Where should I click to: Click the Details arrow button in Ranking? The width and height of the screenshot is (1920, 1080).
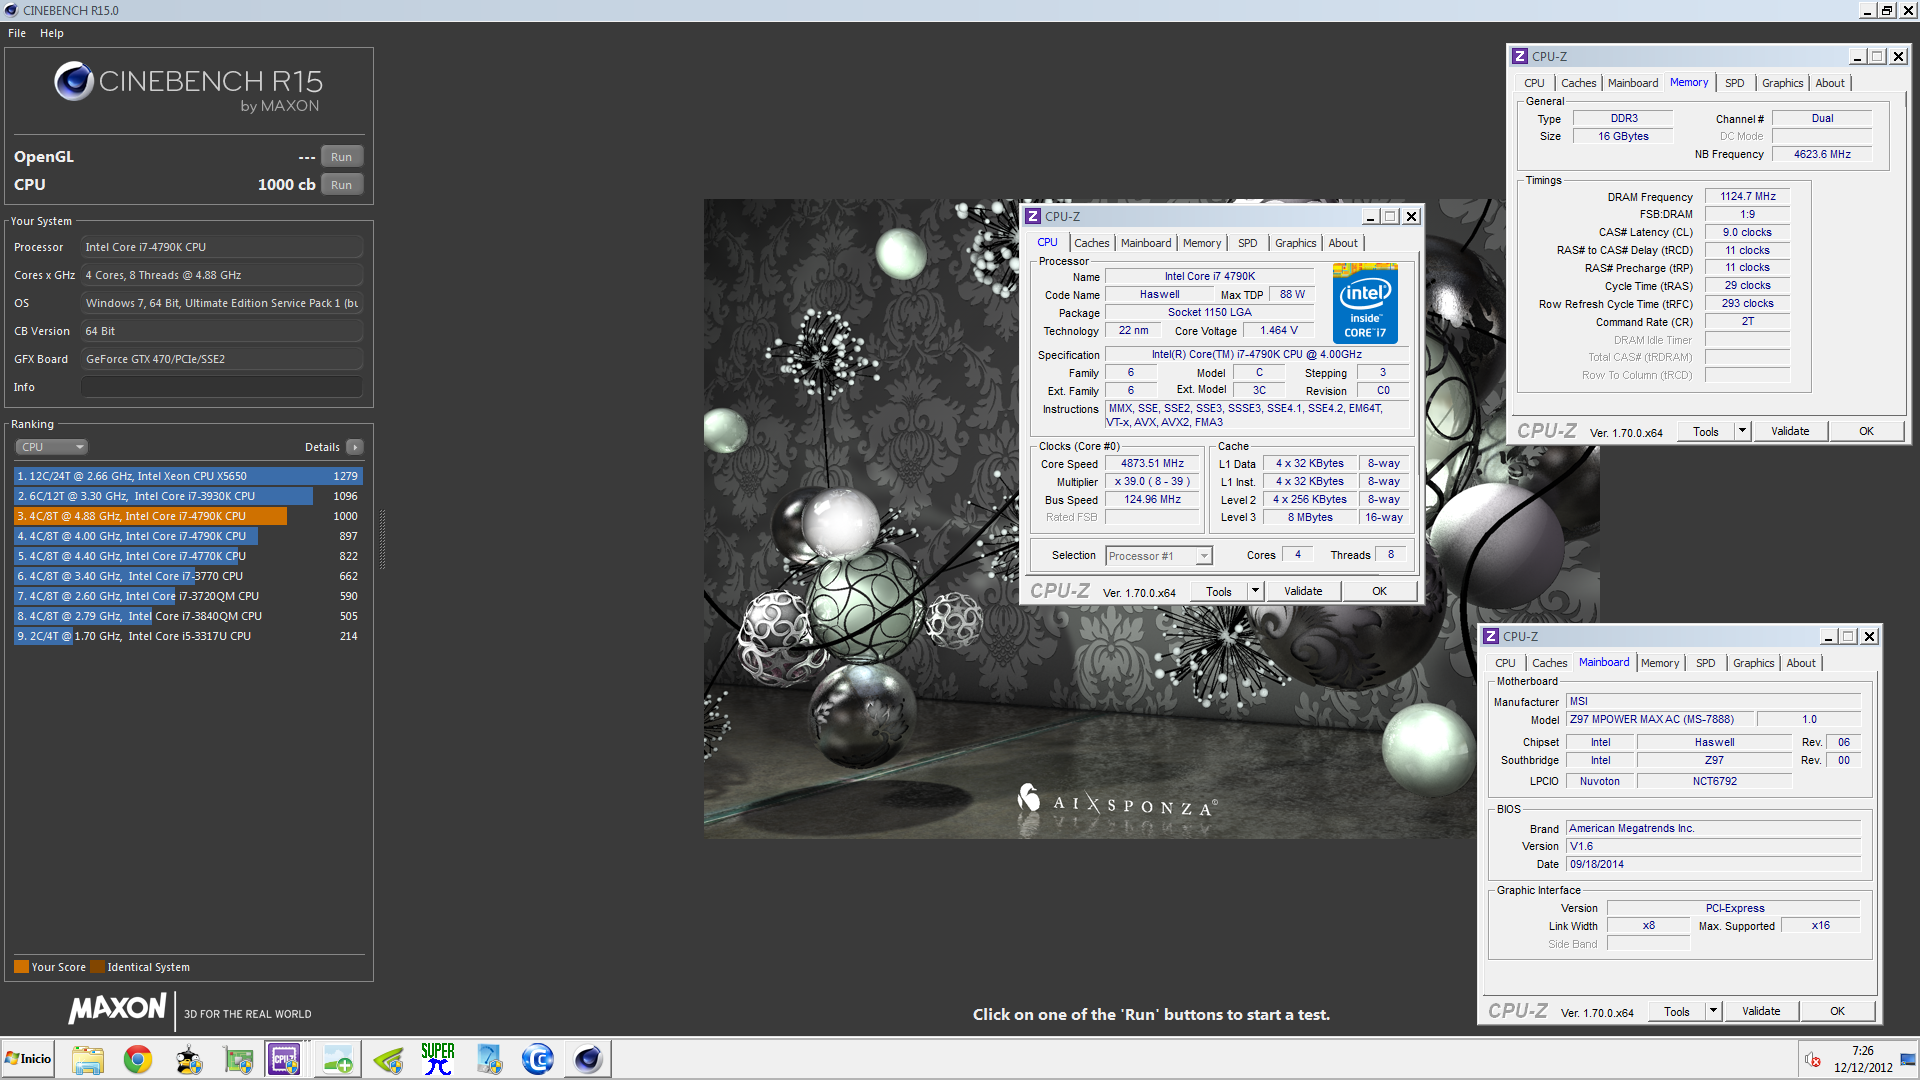click(x=355, y=447)
